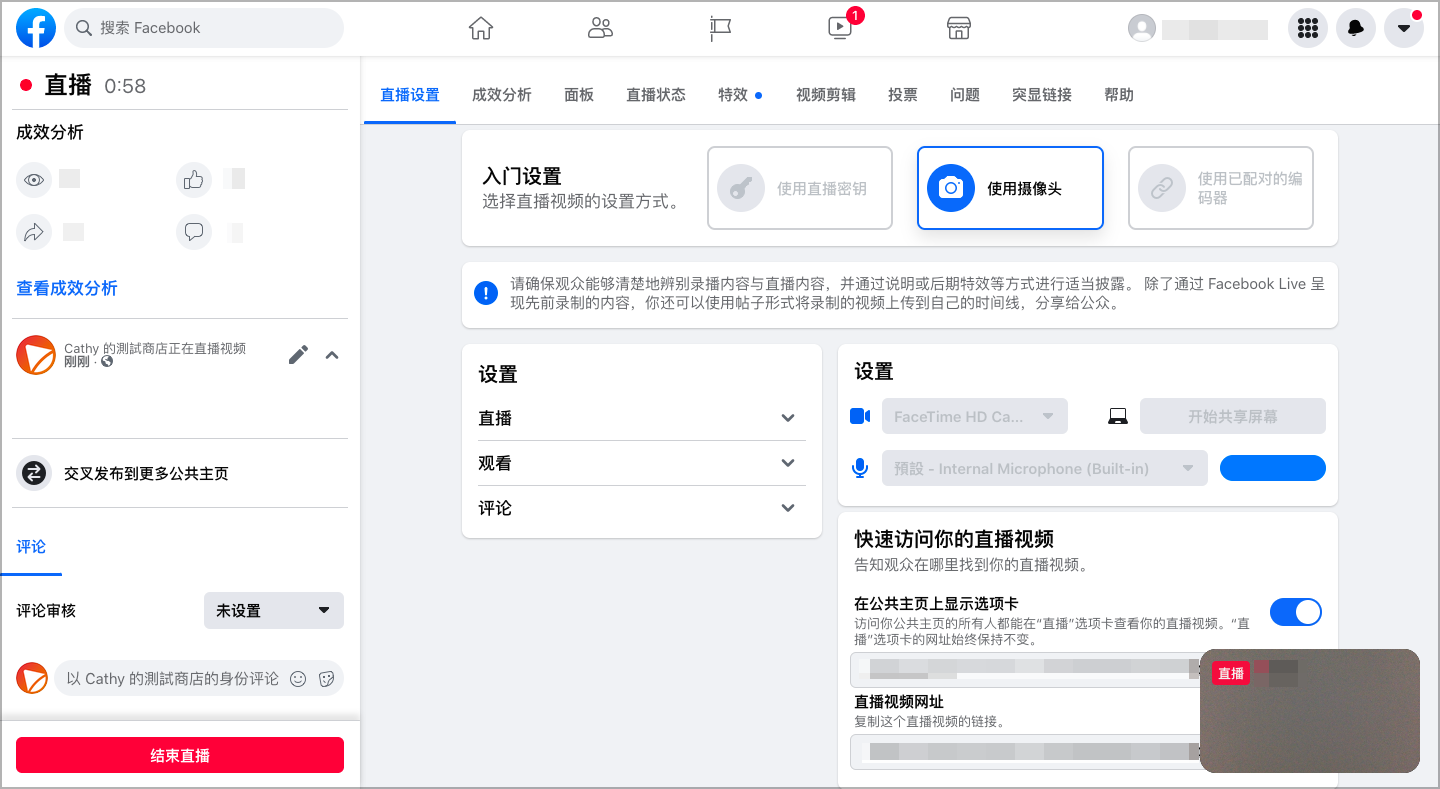This screenshot has height=789, width=1440.
Task: Click the laptop screen share icon
Action: coord(1118,416)
